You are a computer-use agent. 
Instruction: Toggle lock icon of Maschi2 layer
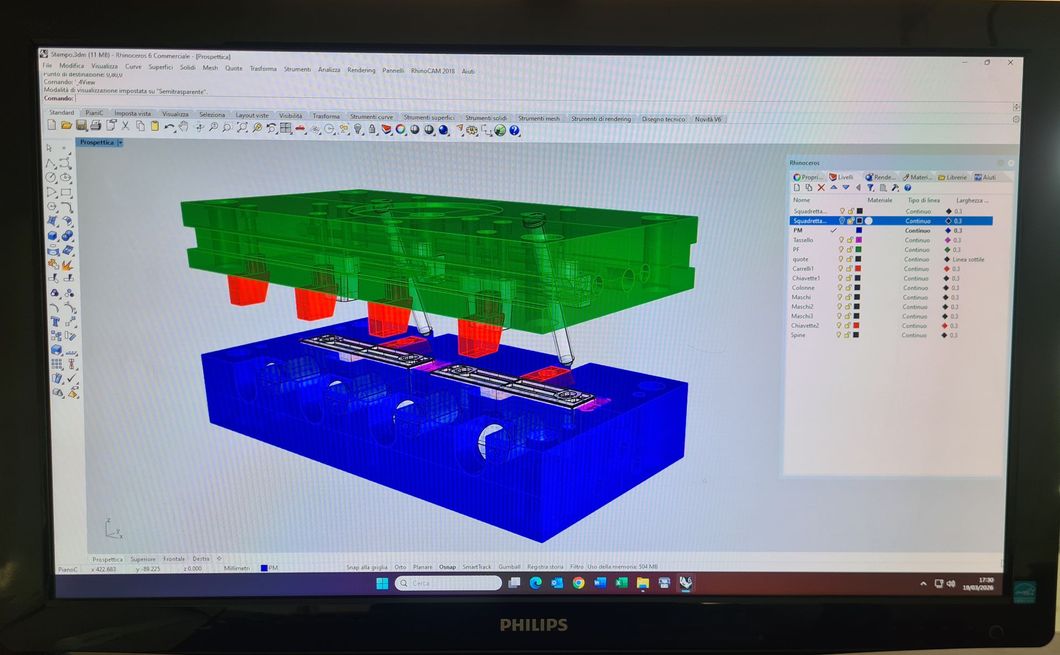tap(849, 306)
